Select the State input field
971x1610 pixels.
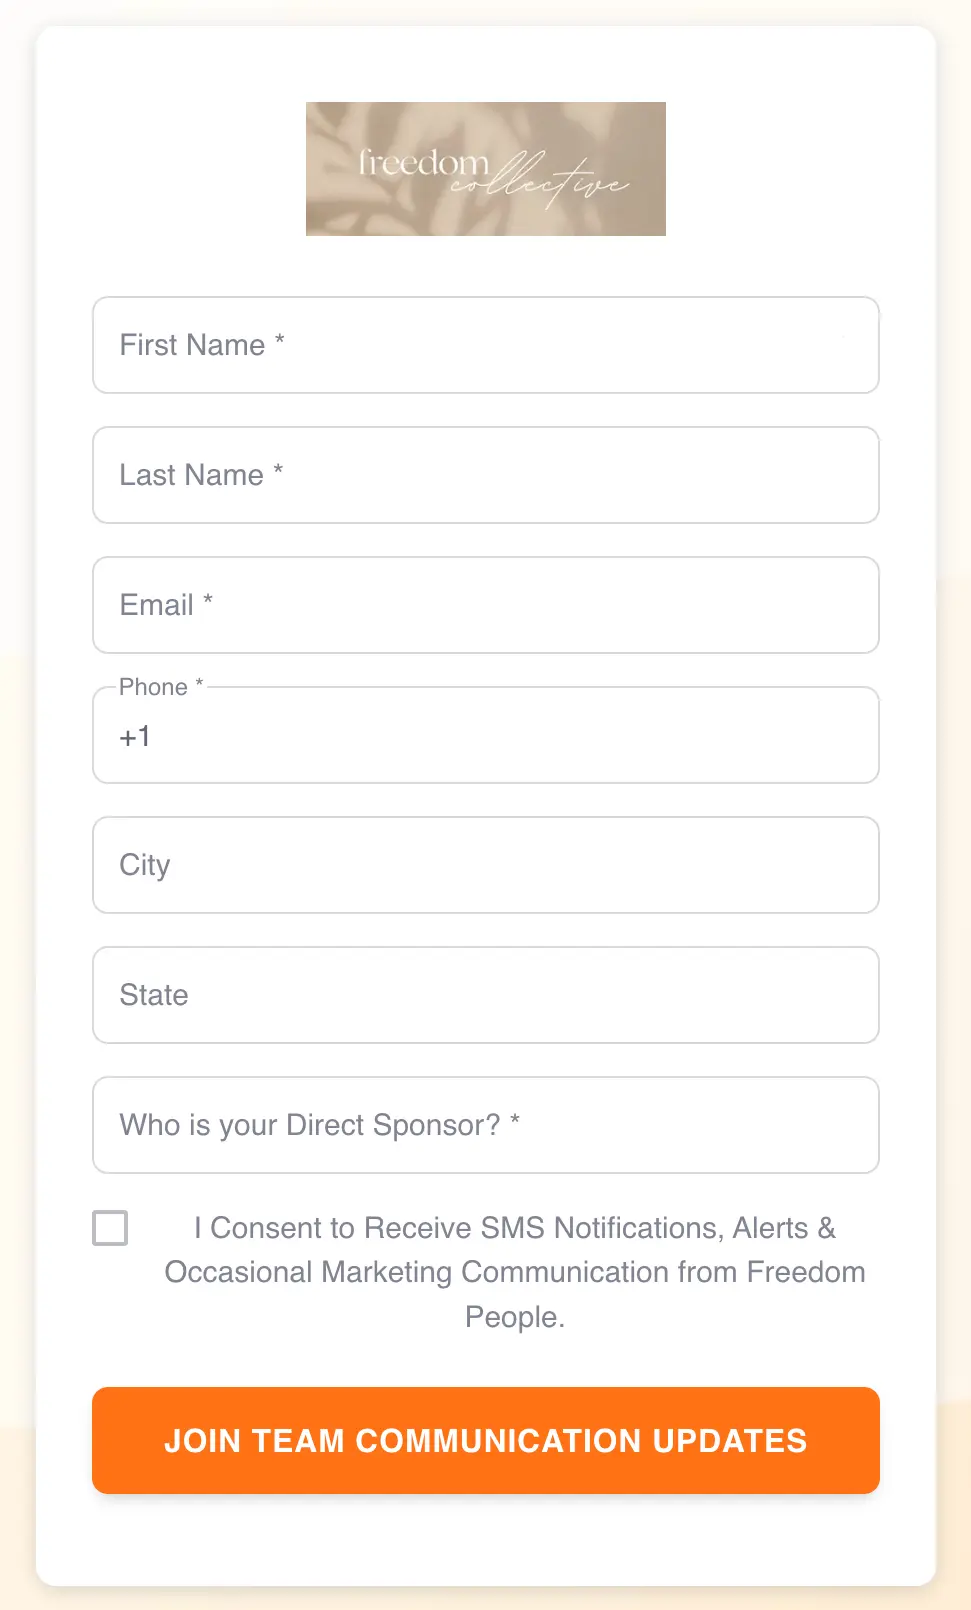[485, 995]
